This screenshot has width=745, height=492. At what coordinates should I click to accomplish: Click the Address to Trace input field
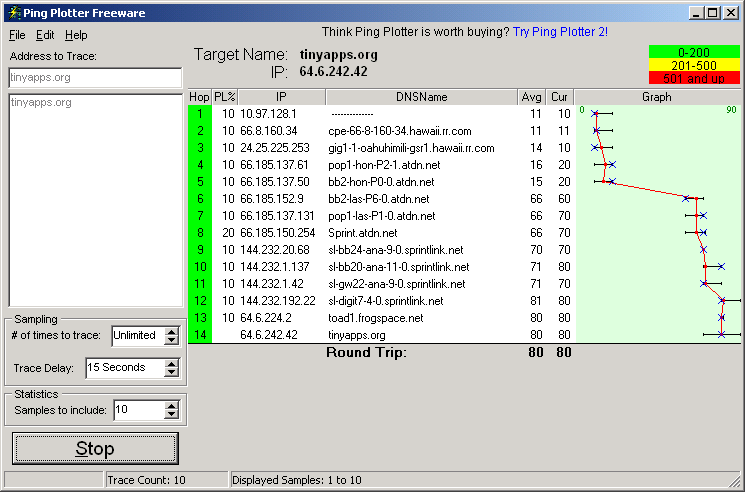pyautogui.click(x=95, y=76)
